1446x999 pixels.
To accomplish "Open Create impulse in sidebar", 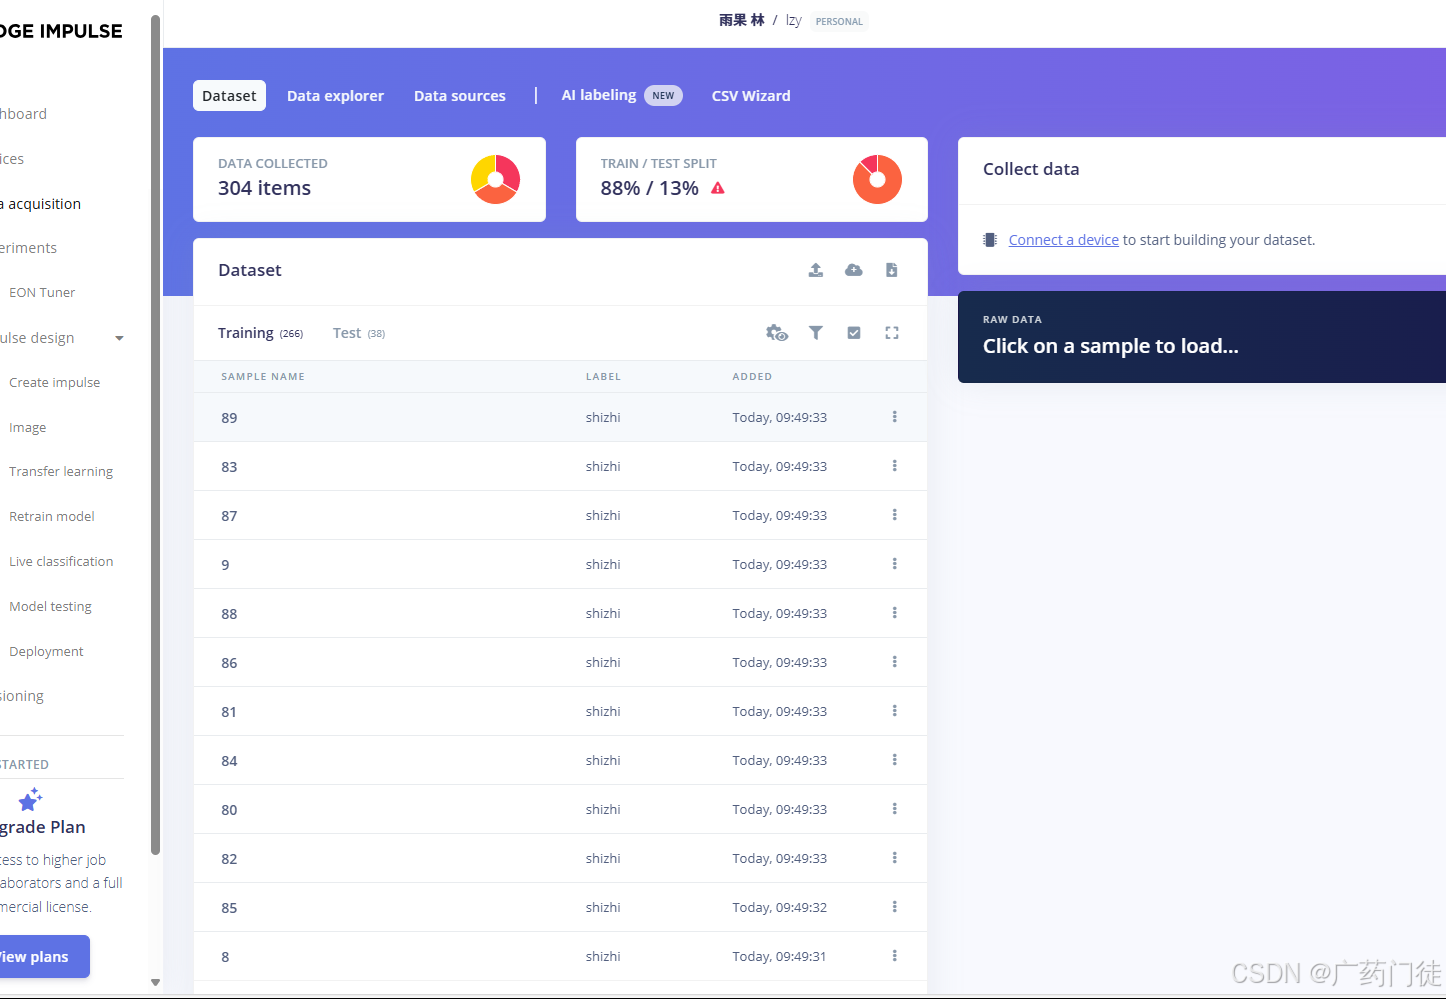I will (55, 382).
